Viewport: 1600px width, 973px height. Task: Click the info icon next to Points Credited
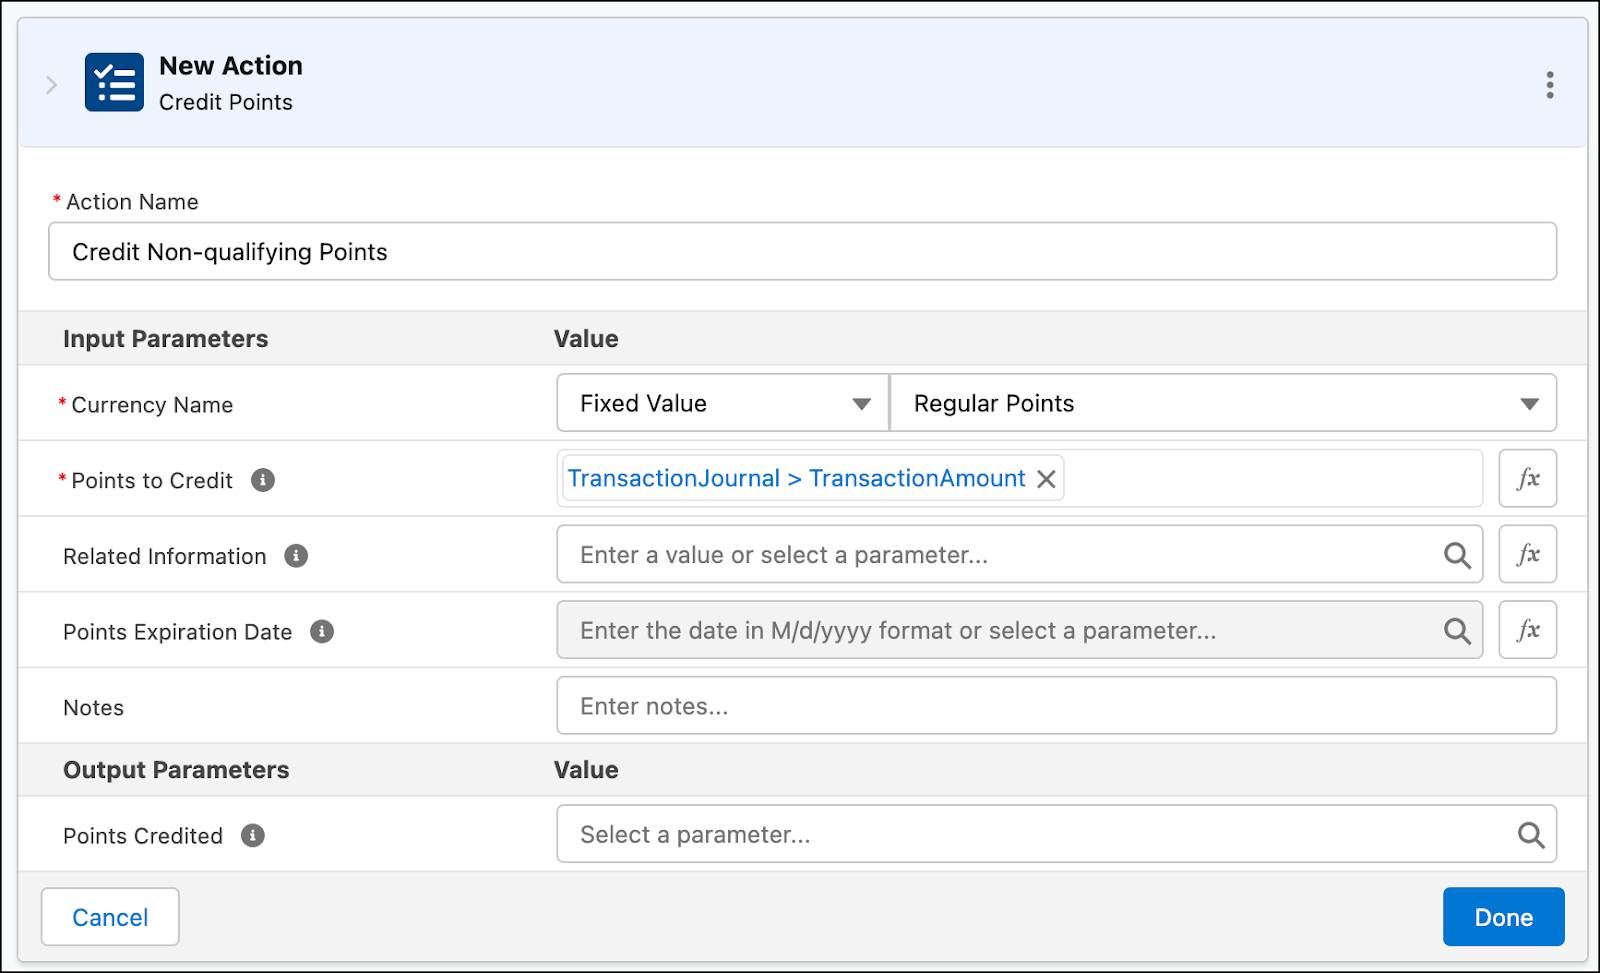(253, 836)
